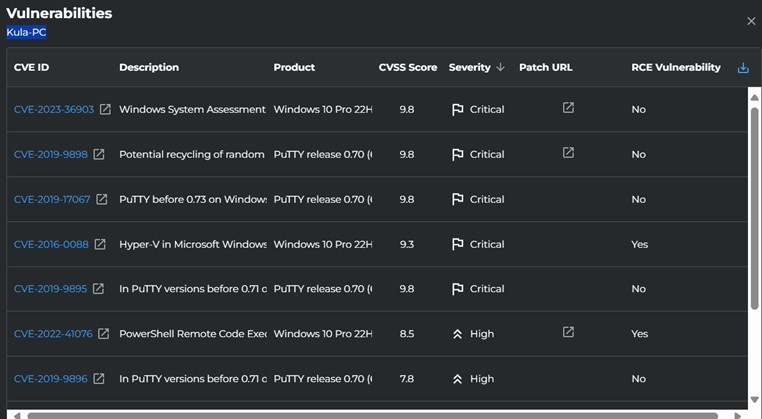762x419 pixels.
Task: Click the horizontal scrollbar at bottom
Action: tap(370, 415)
